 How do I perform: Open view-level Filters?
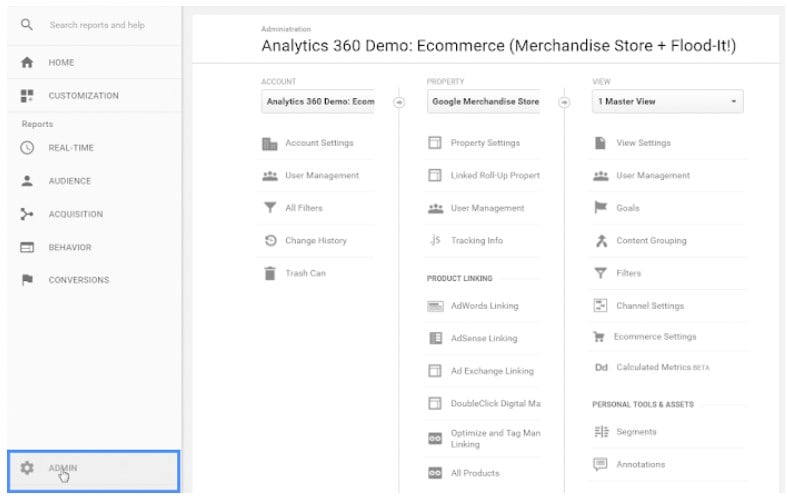tap(629, 273)
